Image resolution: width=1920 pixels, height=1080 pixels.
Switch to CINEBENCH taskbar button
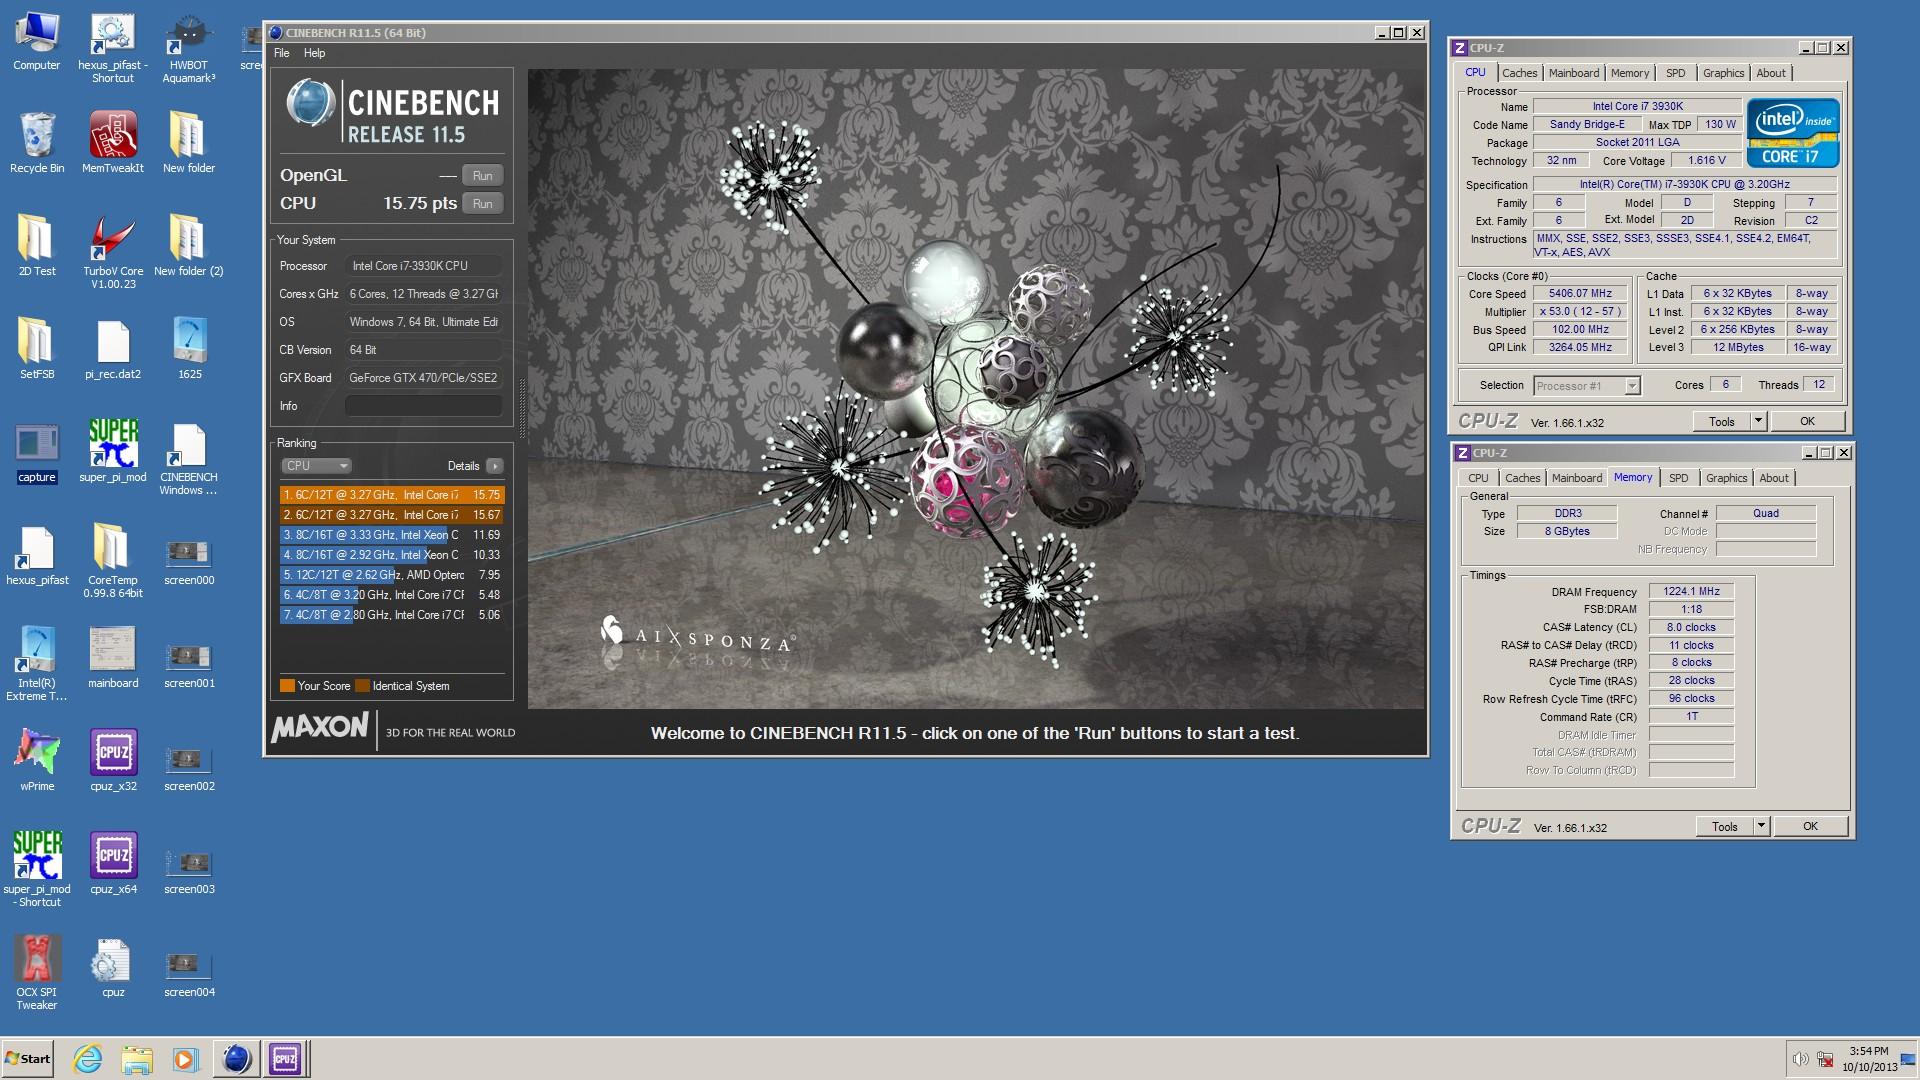click(237, 1059)
